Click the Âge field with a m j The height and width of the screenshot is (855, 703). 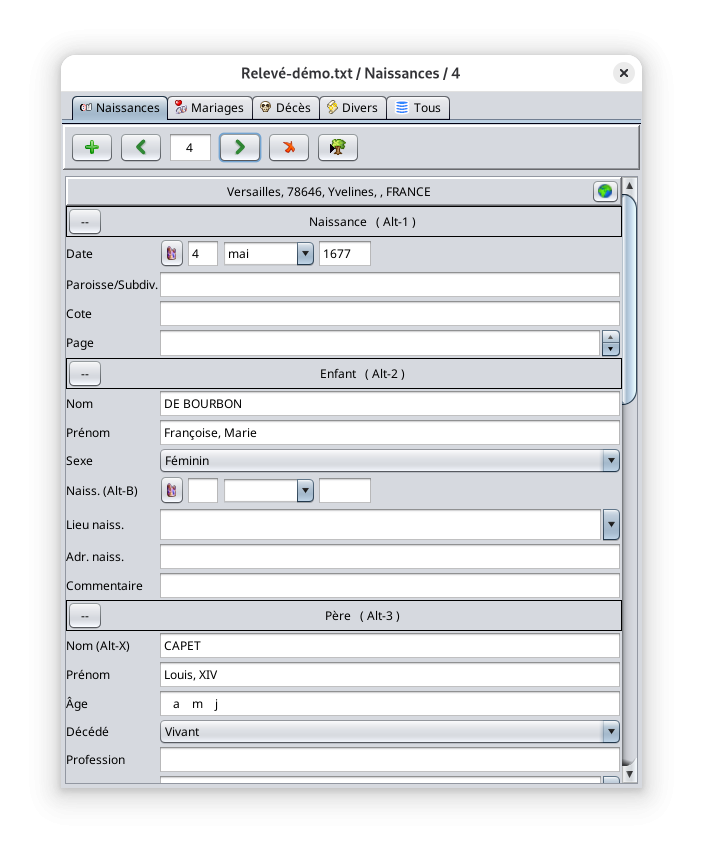point(390,704)
